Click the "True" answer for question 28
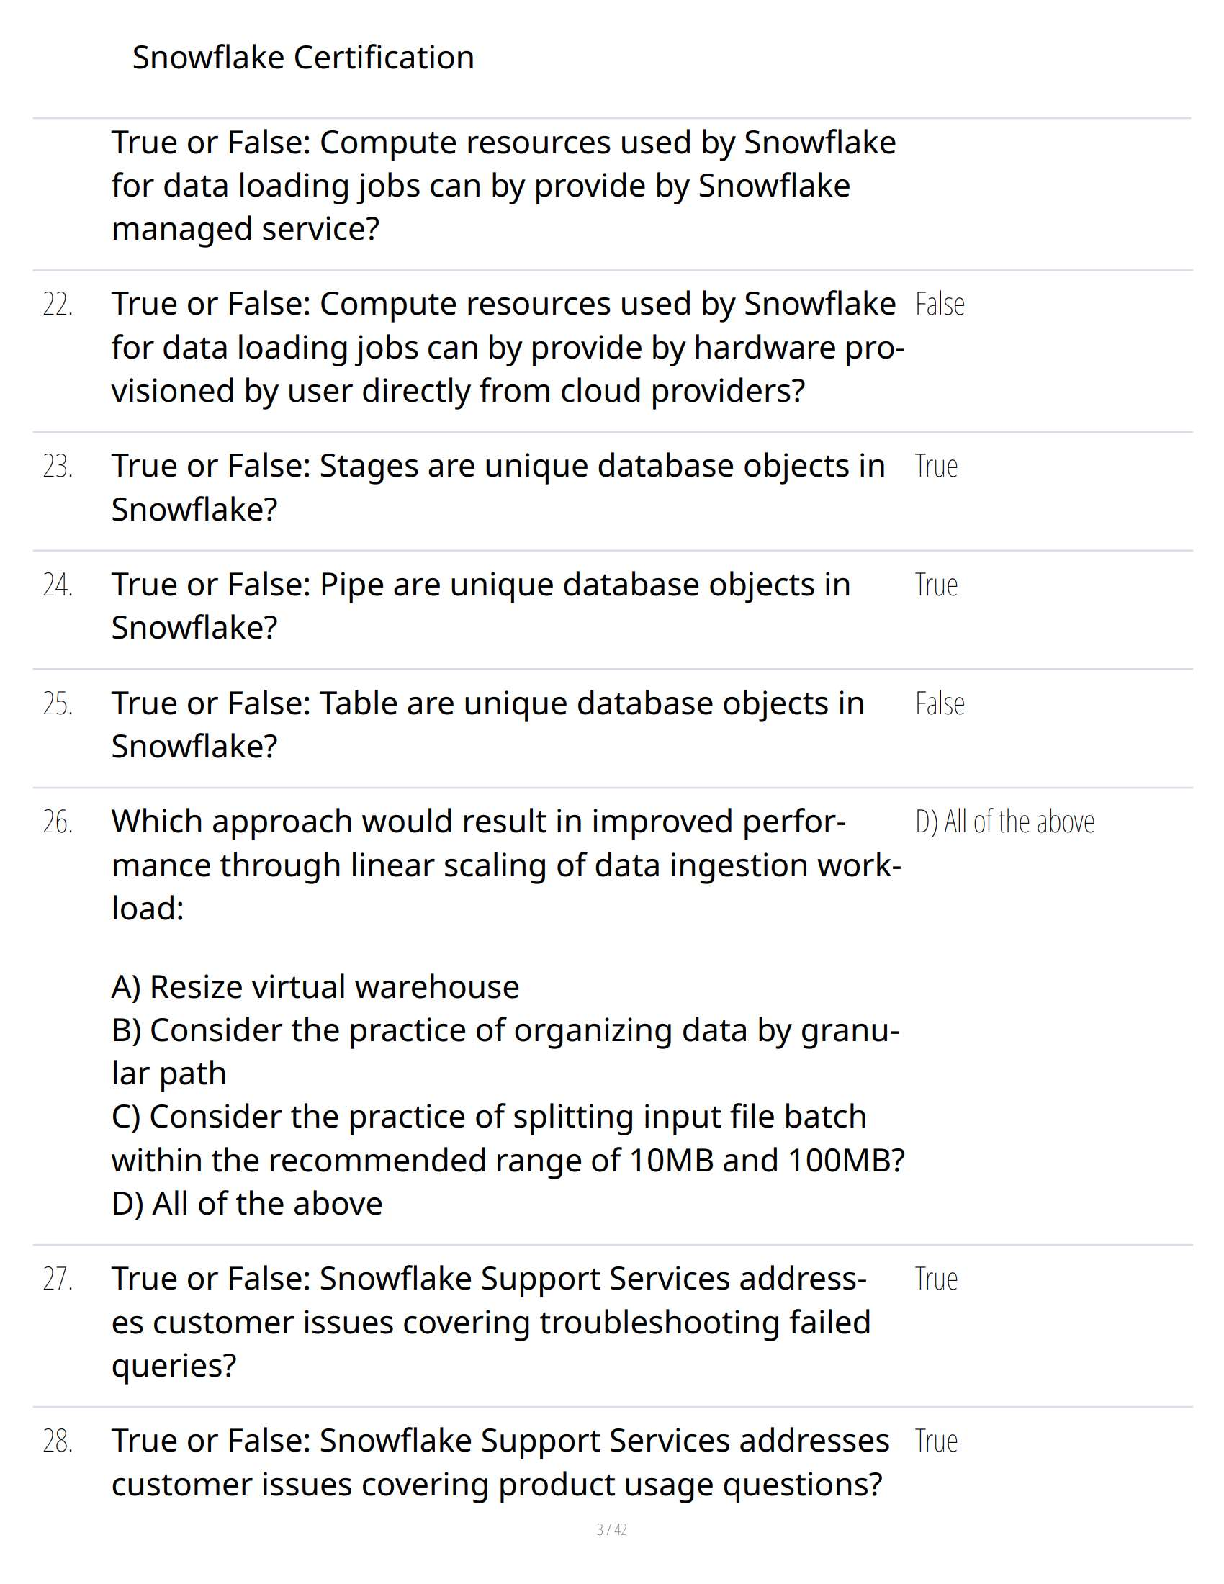The width and height of the screenshot is (1224, 1584). [x=936, y=1441]
